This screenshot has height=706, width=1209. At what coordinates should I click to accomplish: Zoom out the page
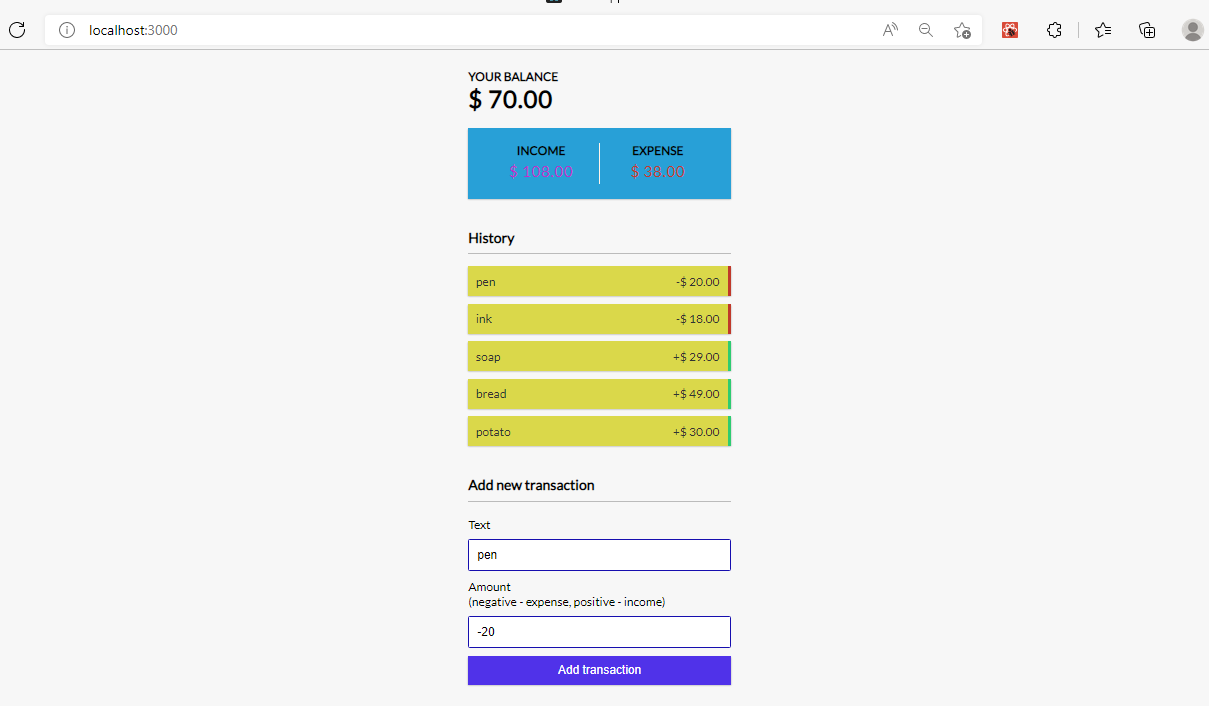click(x=925, y=30)
